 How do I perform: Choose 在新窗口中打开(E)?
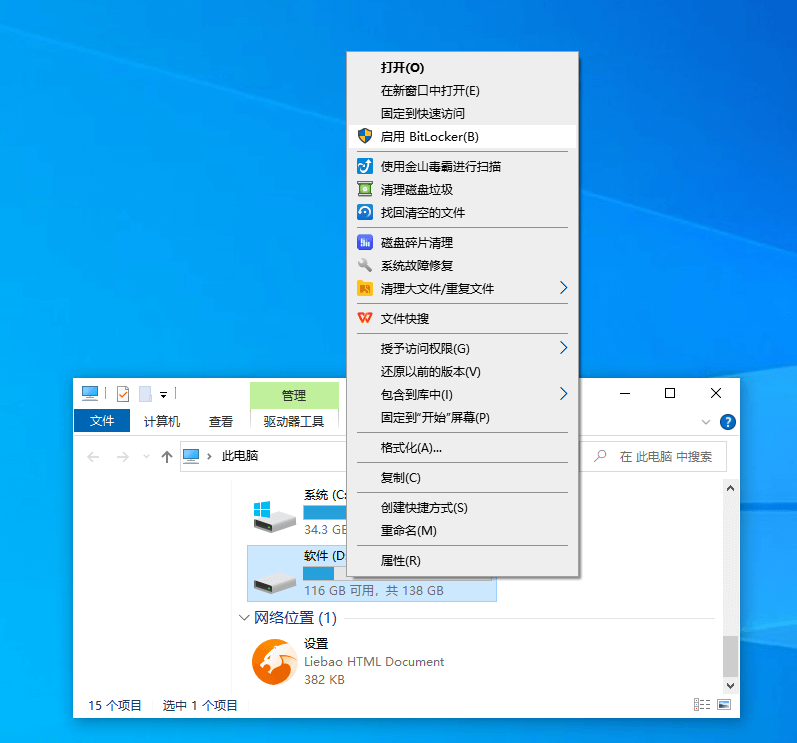pyautogui.click(x=462, y=90)
